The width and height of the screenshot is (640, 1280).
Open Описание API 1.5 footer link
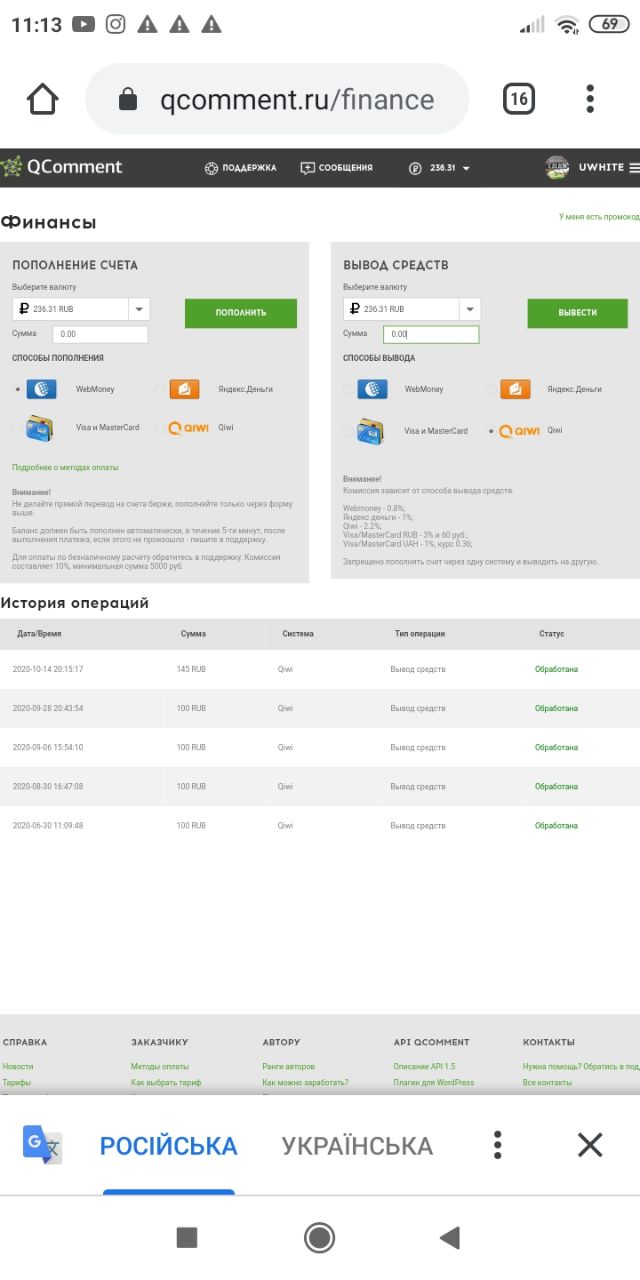[x=424, y=1067]
